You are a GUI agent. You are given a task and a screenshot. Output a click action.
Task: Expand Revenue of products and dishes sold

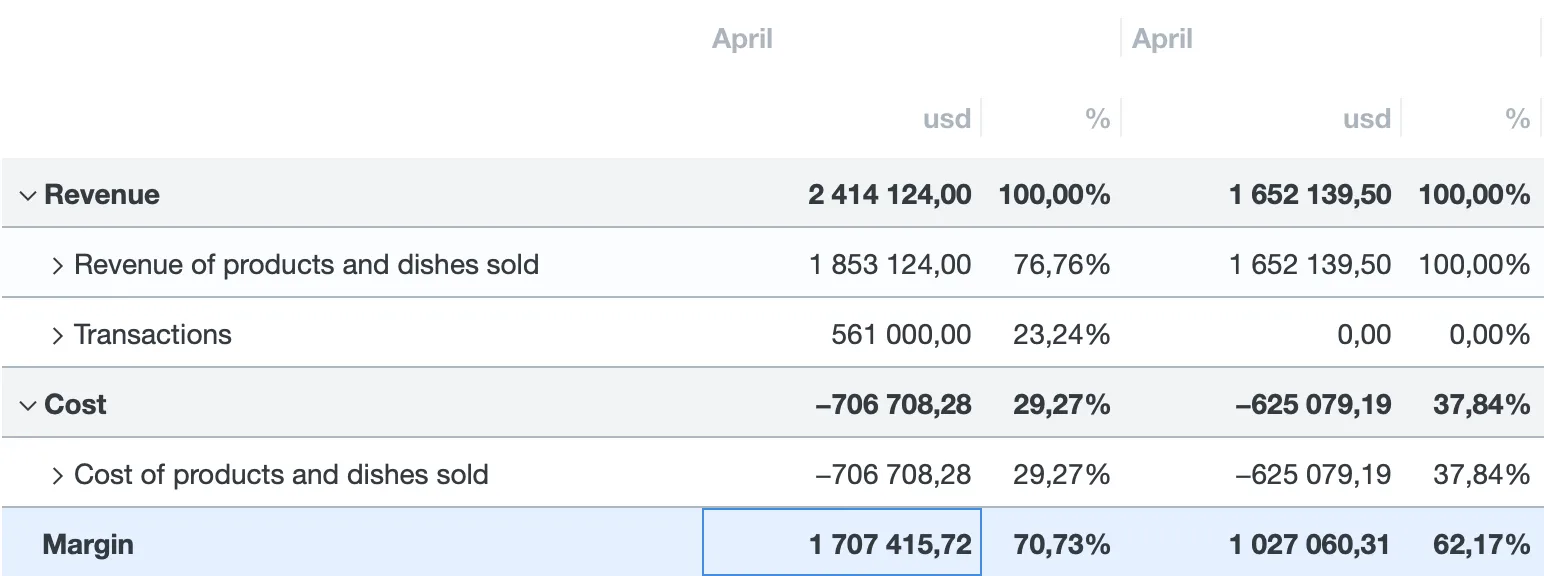[58, 265]
